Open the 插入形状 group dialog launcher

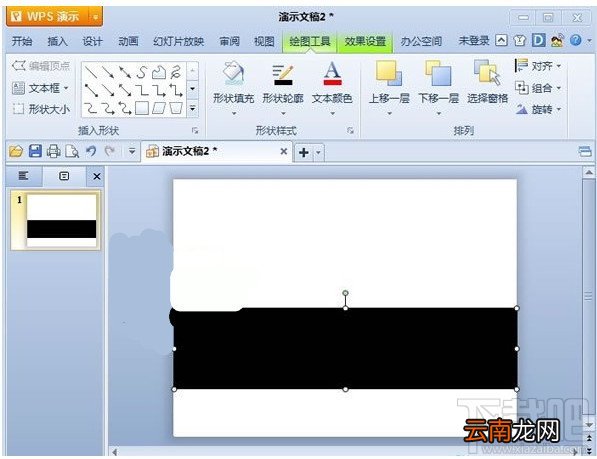(195, 131)
